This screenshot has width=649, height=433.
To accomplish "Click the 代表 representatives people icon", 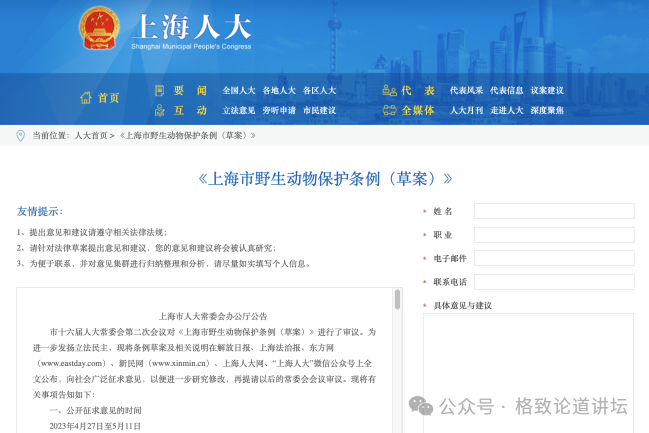I will tap(389, 90).
